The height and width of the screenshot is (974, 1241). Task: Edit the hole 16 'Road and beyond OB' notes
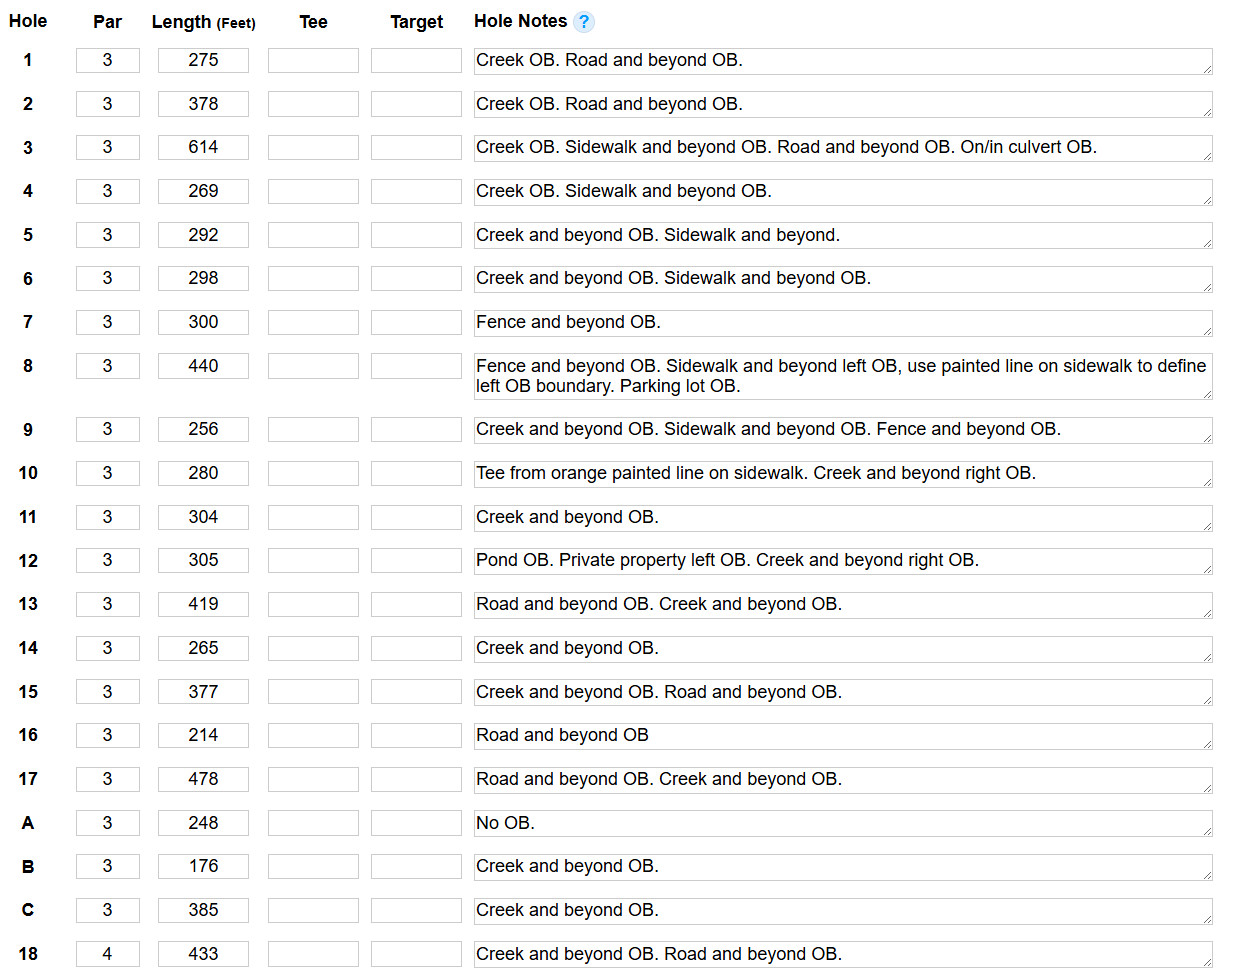coord(842,735)
